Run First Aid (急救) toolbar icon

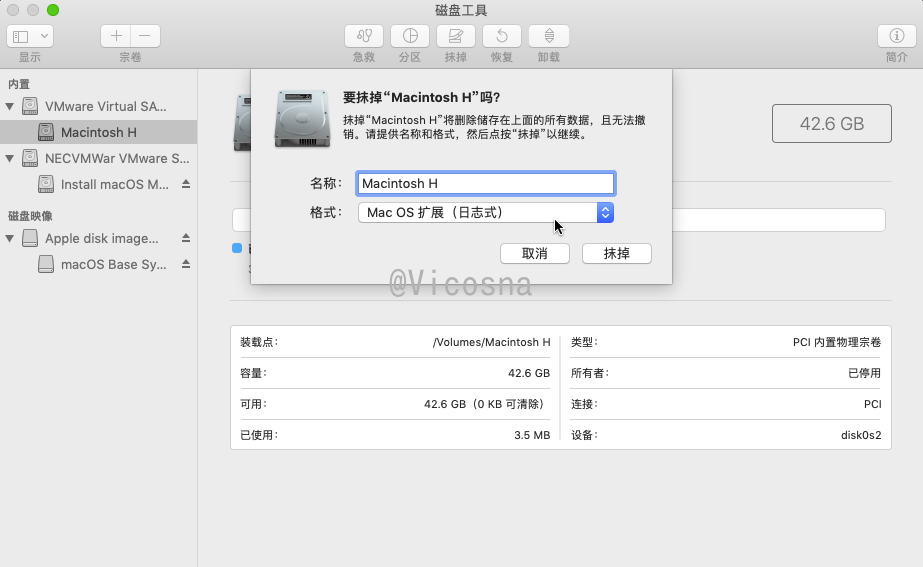tap(364, 36)
